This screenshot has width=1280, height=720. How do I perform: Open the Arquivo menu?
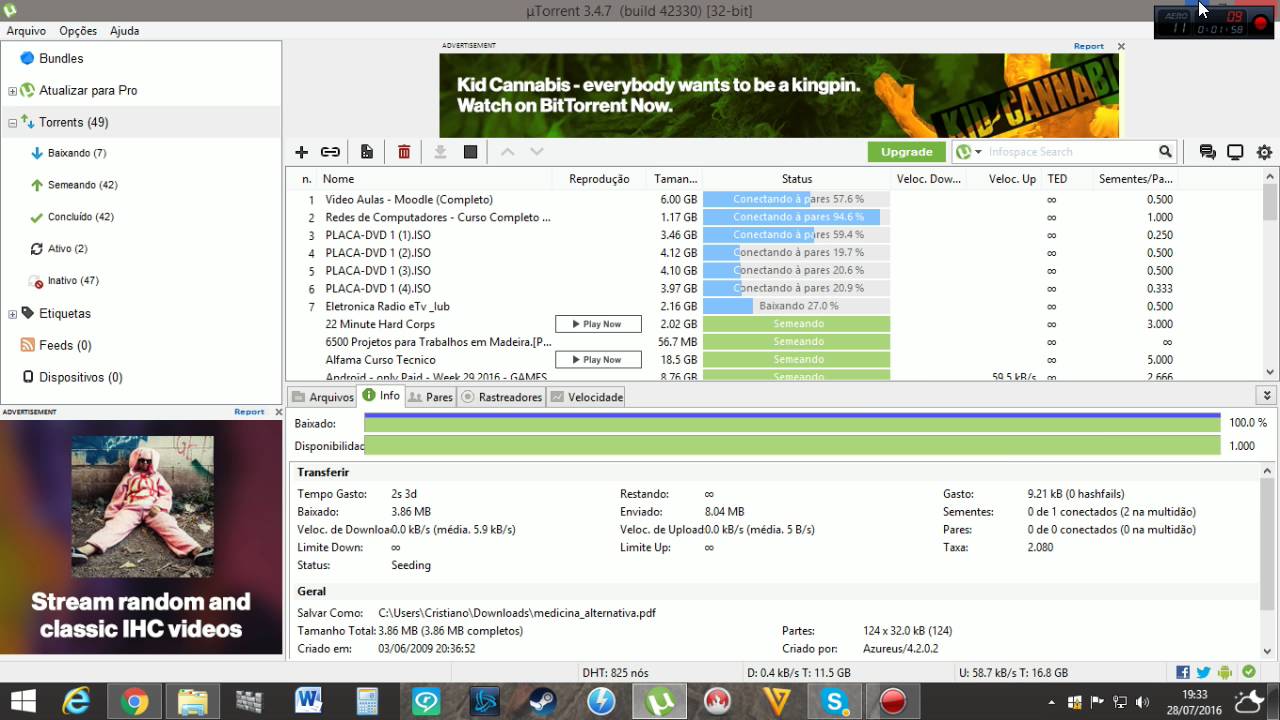coord(26,31)
